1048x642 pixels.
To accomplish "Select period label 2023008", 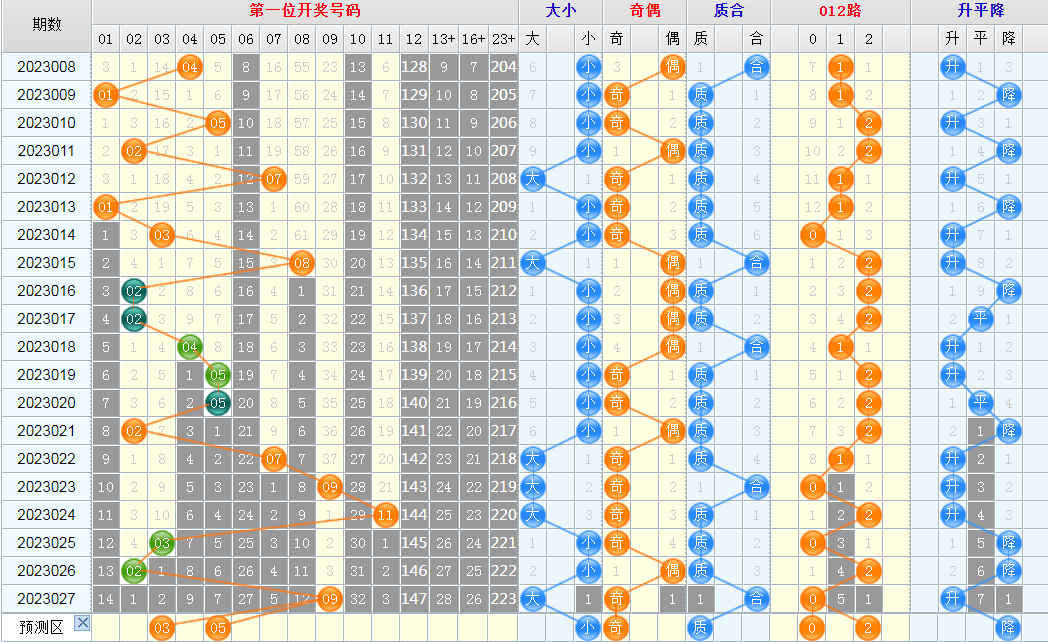I will pos(47,67).
